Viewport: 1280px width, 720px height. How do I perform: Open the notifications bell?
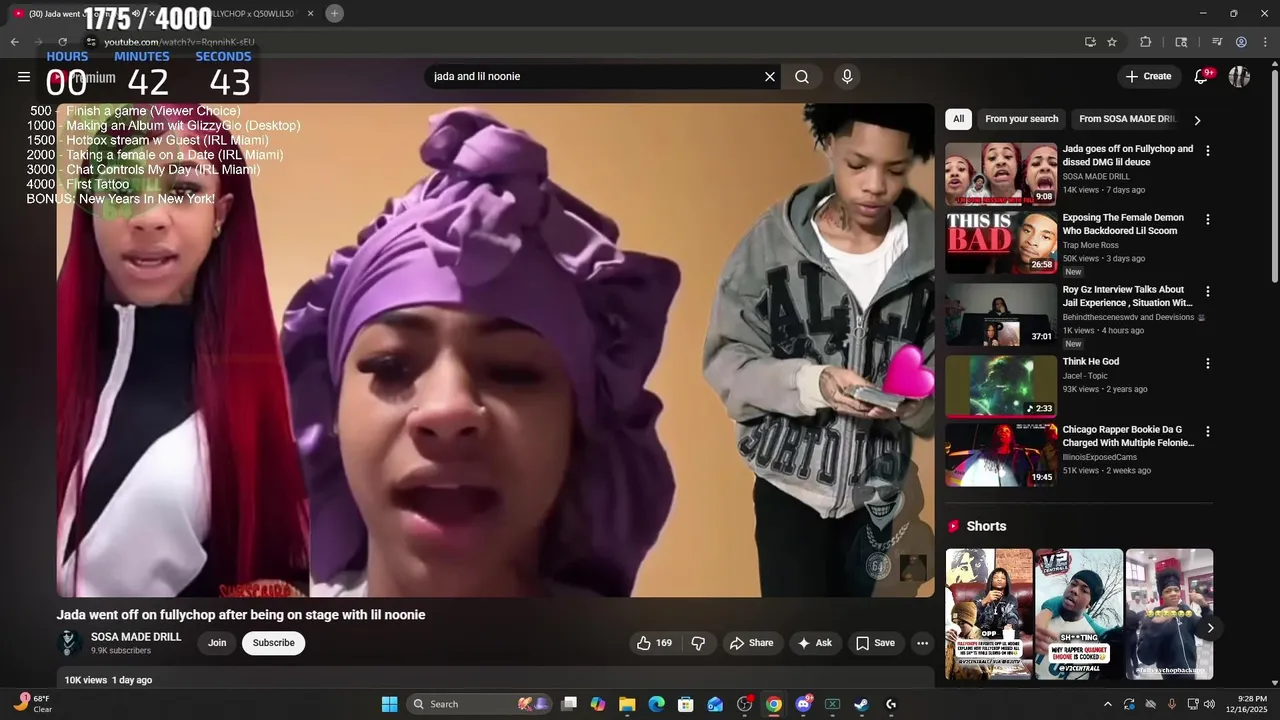pyautogui.click(x=1203, y=76)
